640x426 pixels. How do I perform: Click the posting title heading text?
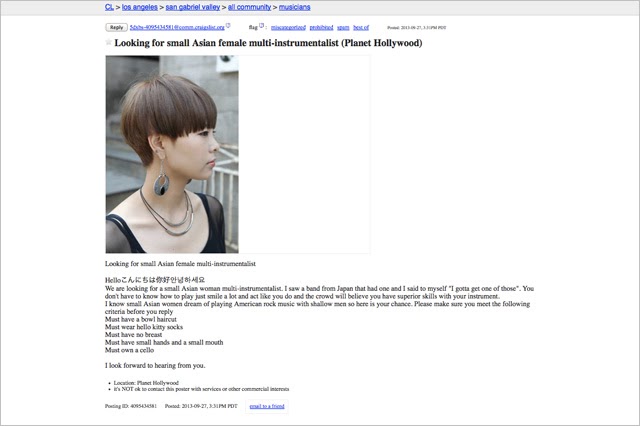point(268,43)
